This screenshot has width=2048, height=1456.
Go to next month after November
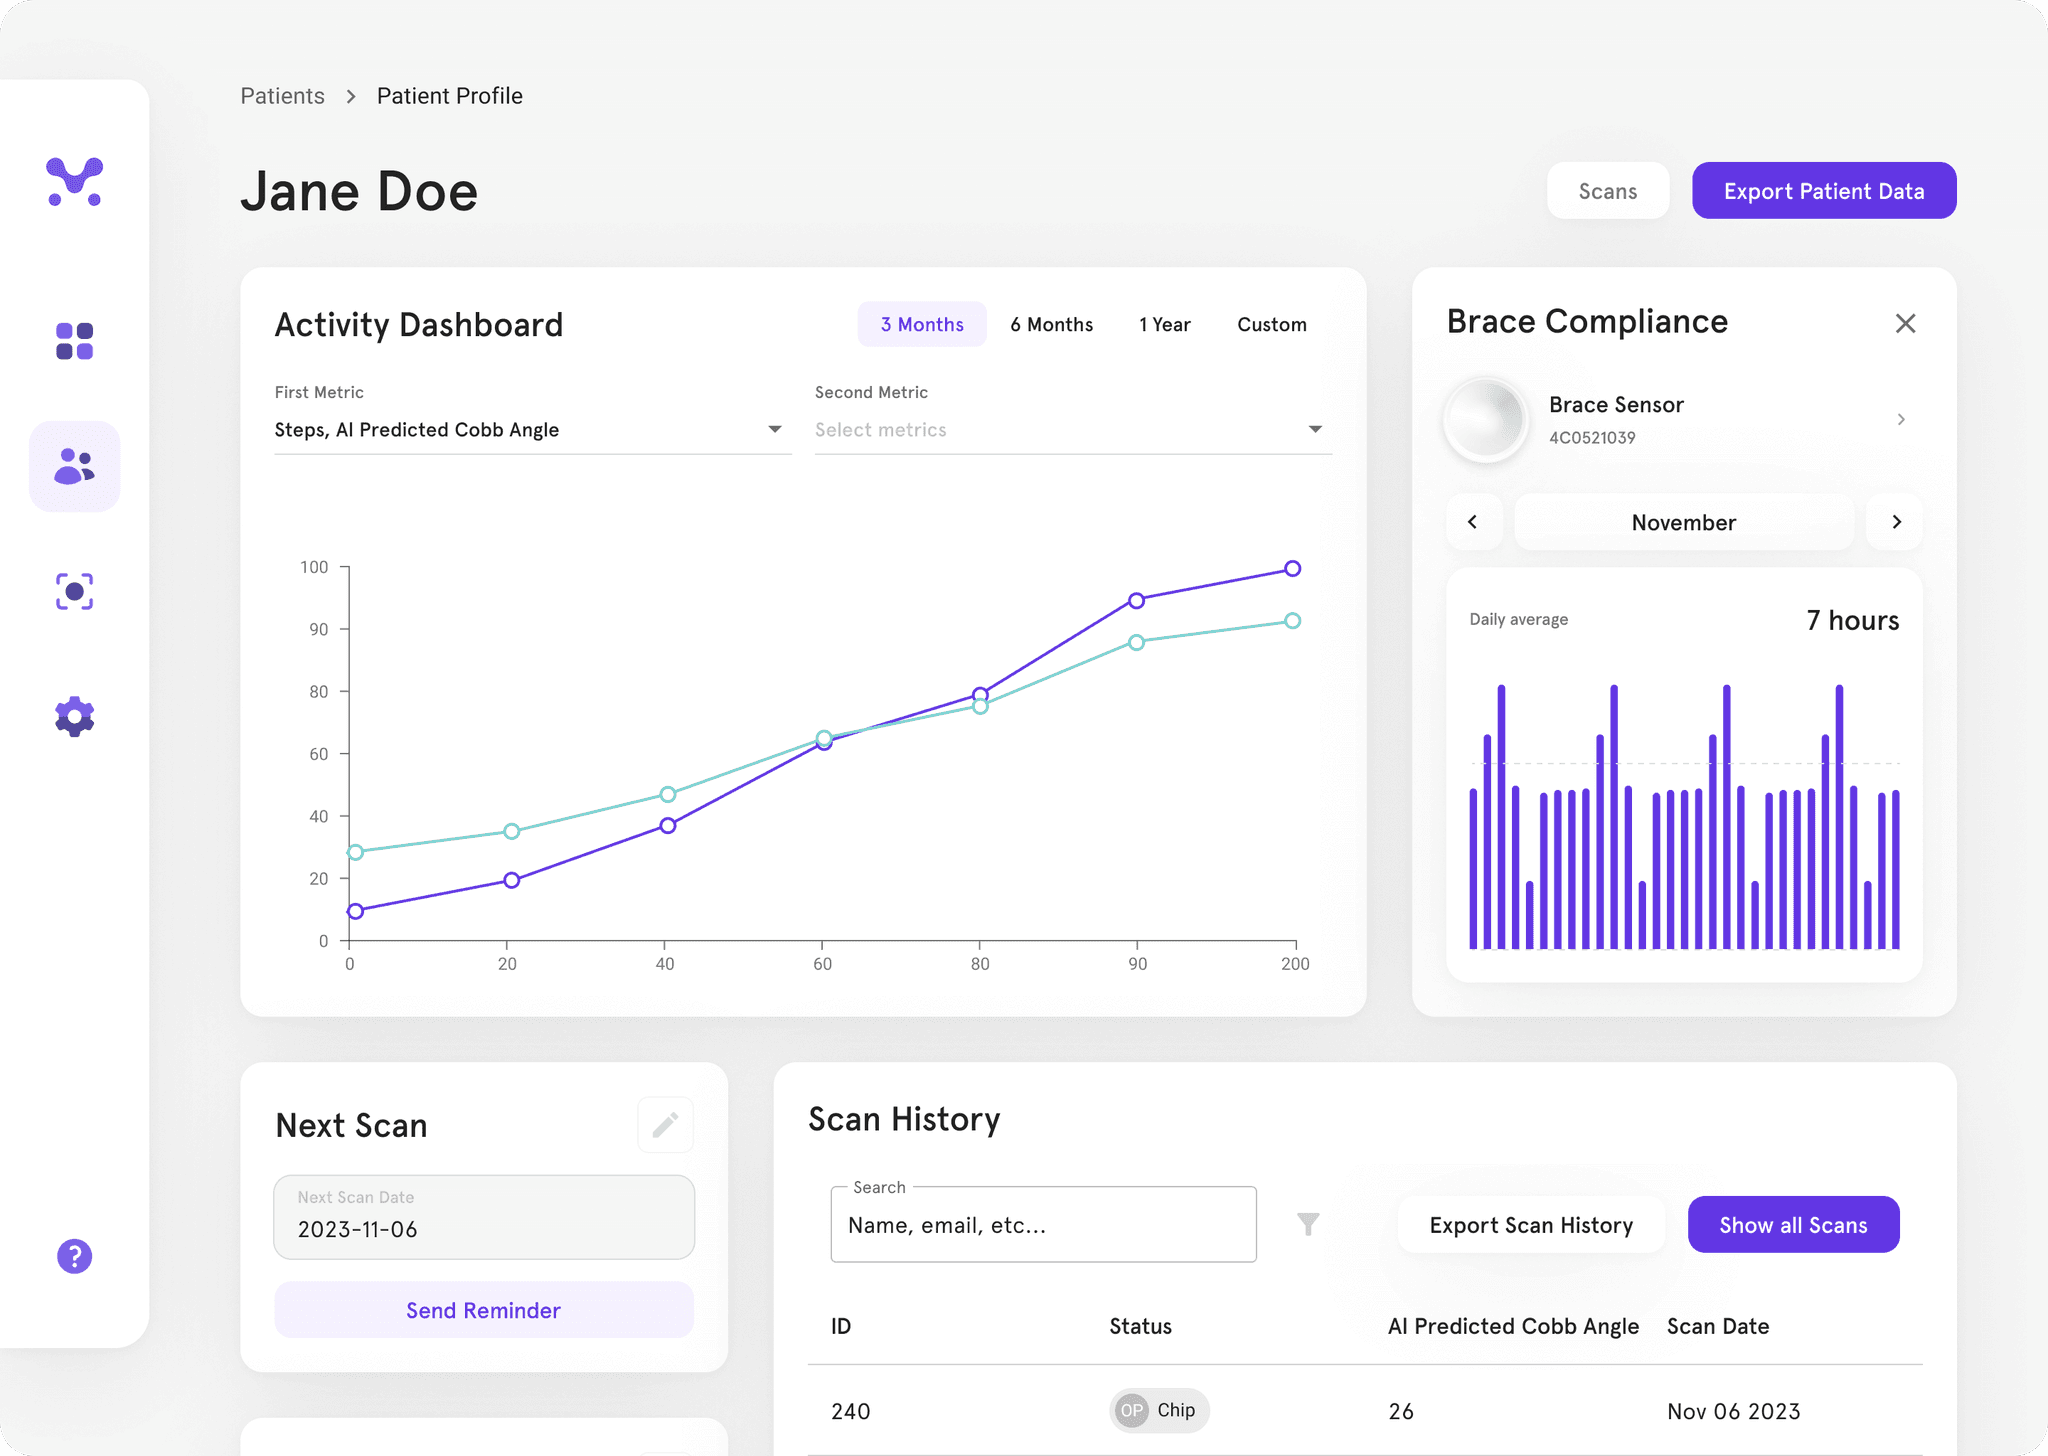(1896, 522)
